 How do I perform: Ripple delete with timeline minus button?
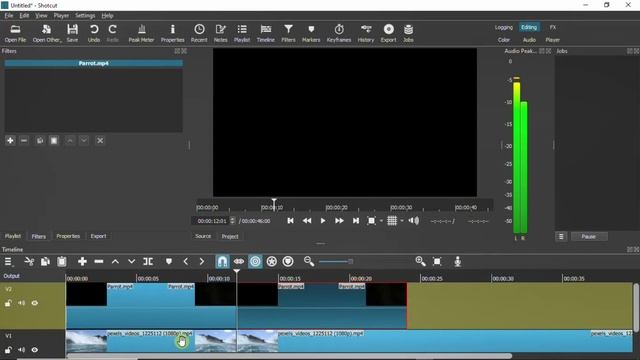(99, 262)
